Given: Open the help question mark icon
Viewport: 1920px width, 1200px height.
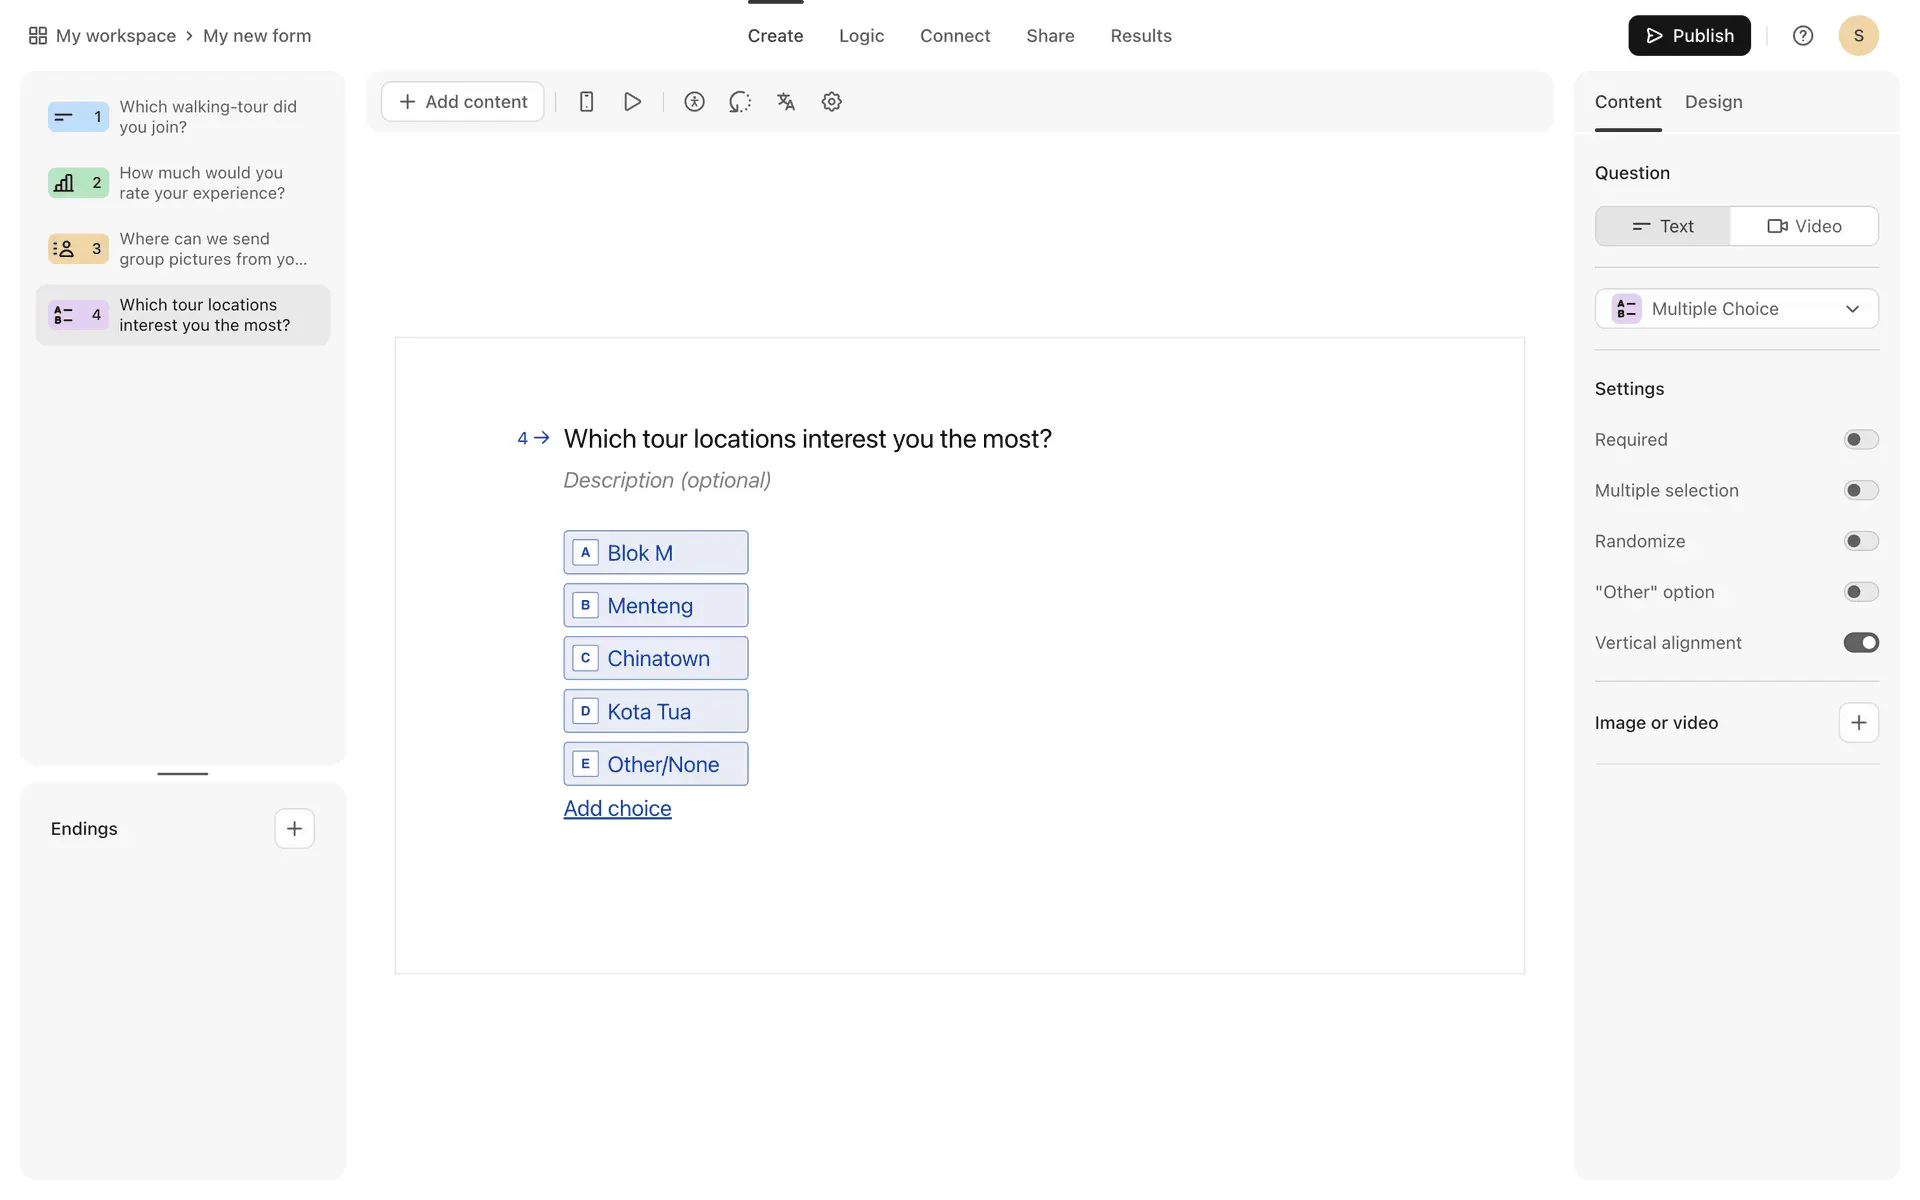Looking at the screenshot, I should pyautogui.click(x=1802, y=36).
